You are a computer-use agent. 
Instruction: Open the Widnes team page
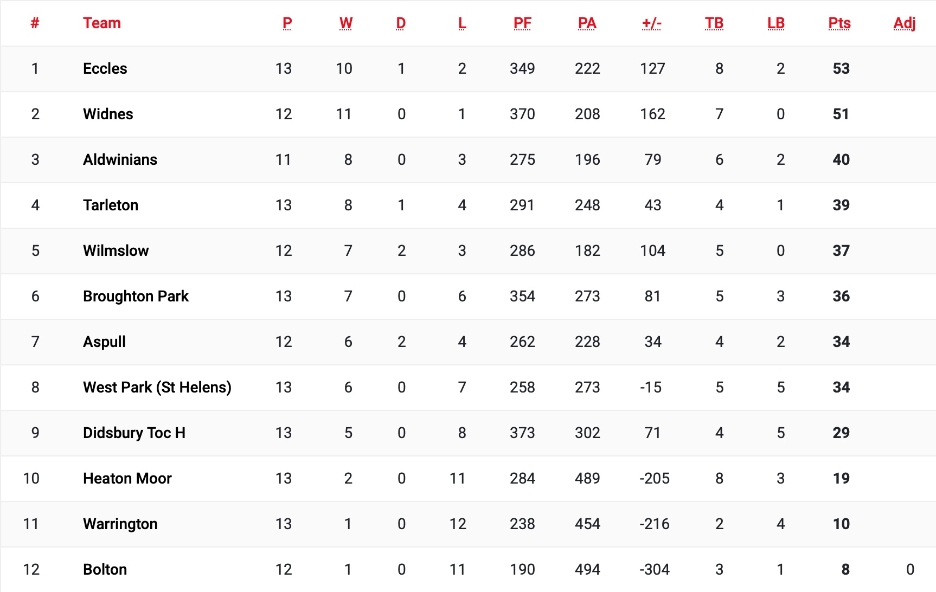[x=108, y=114]
